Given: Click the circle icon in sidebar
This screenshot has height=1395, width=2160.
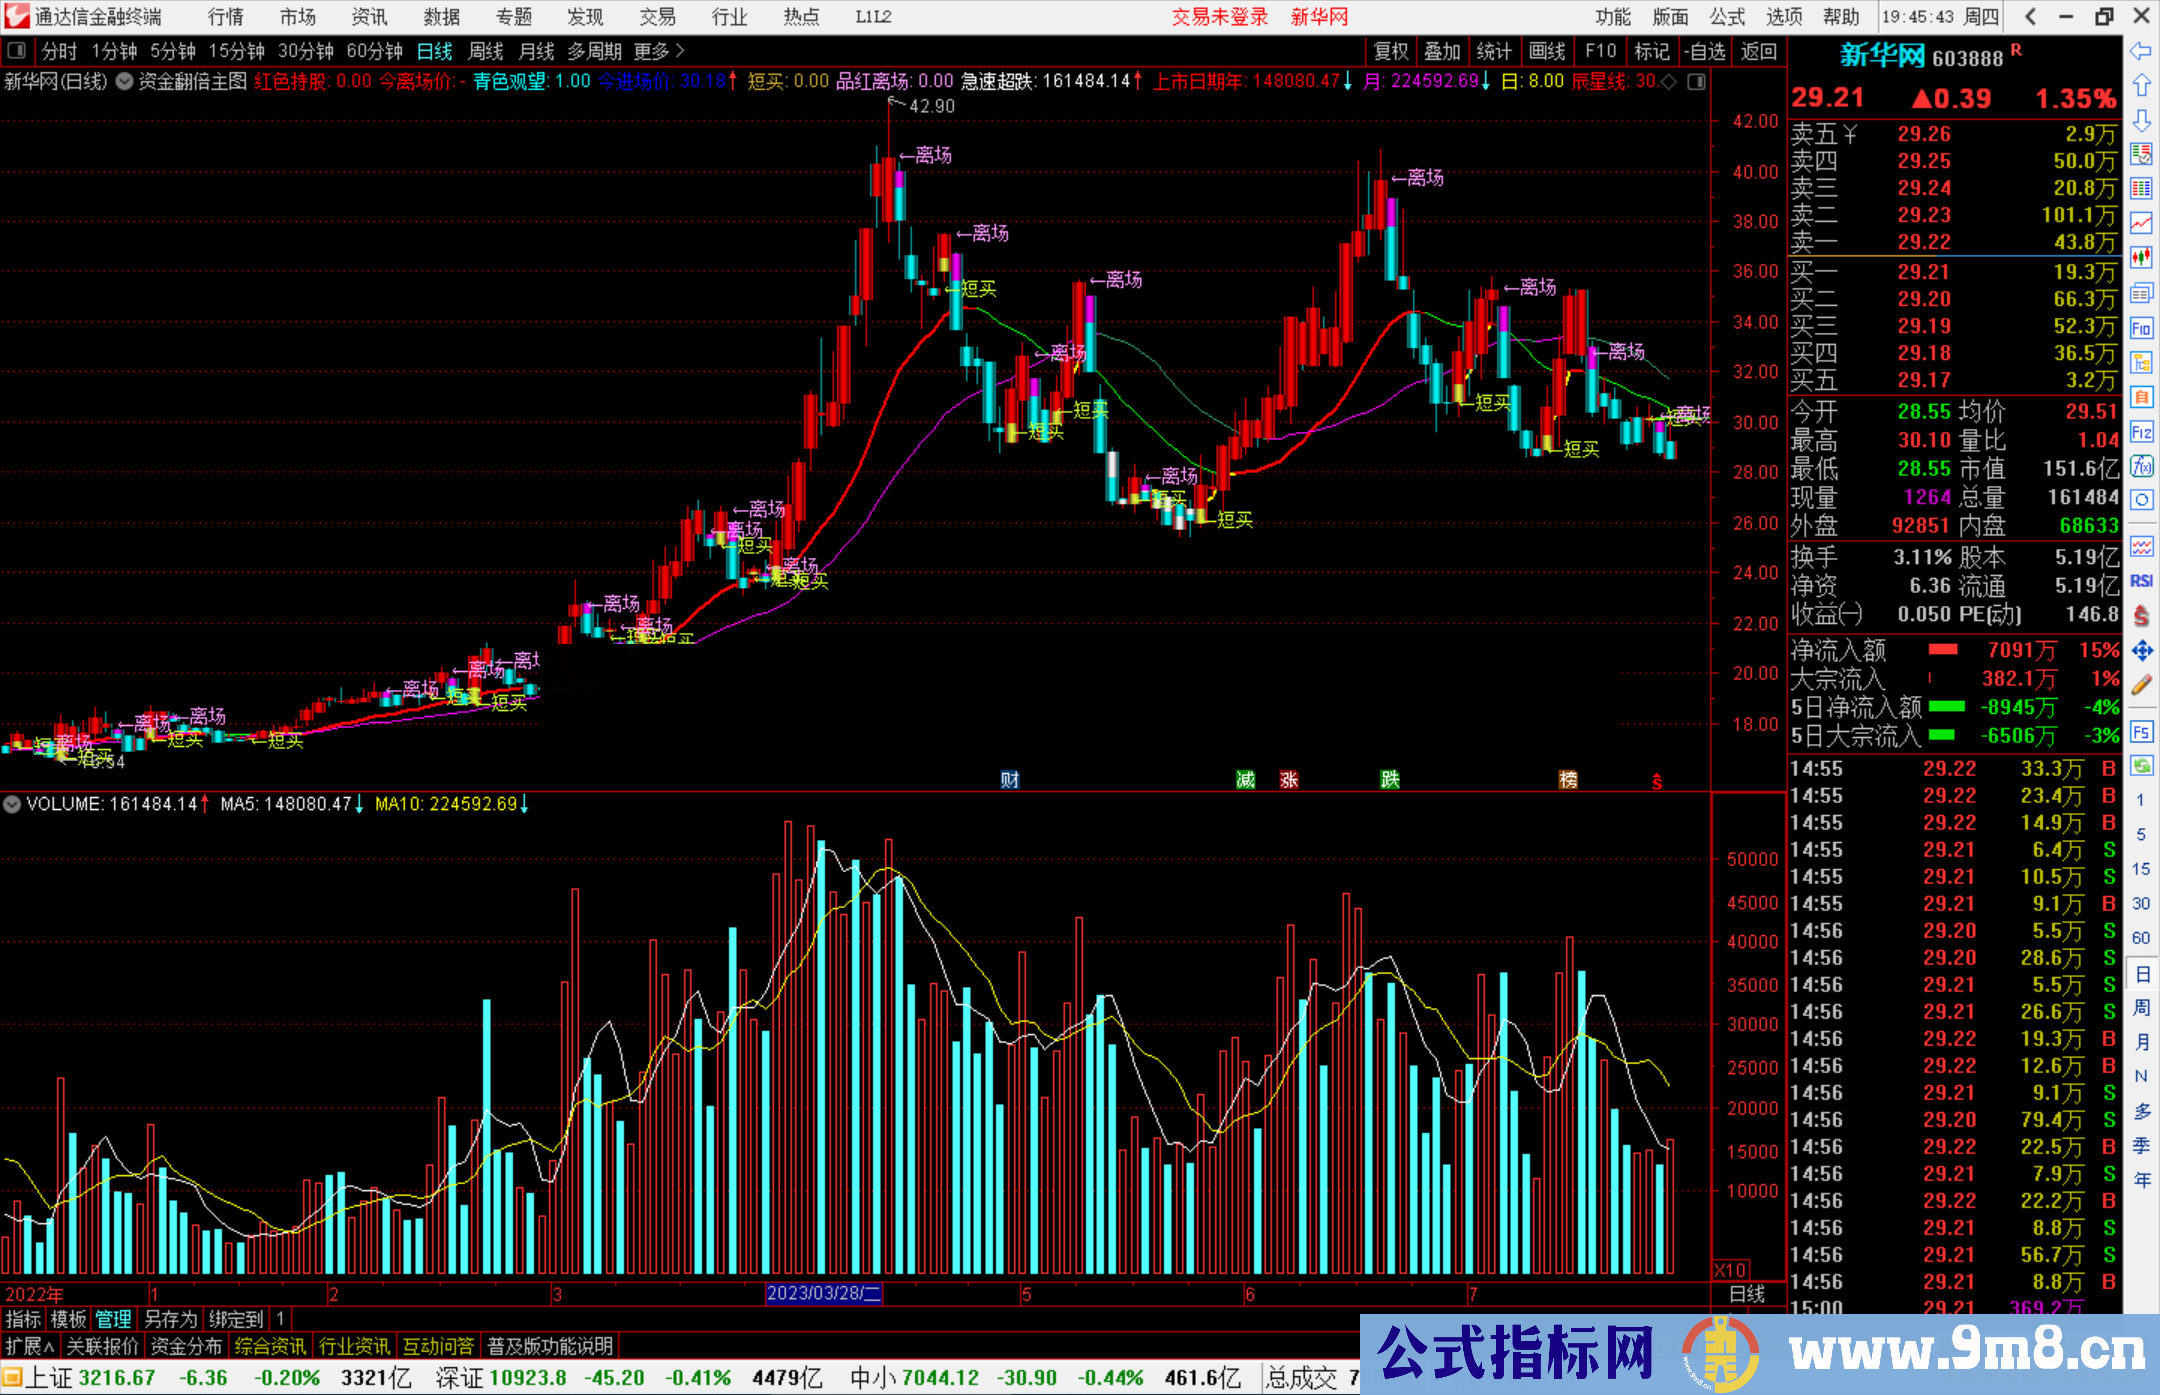Looking at the screenshot, I should click(x=2141, y=500).
